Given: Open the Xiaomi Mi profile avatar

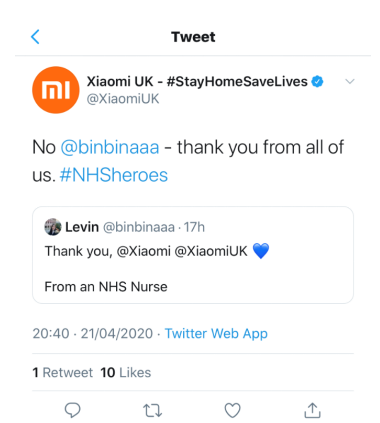Looking at the screenshot, I should [x=56, y=90].
